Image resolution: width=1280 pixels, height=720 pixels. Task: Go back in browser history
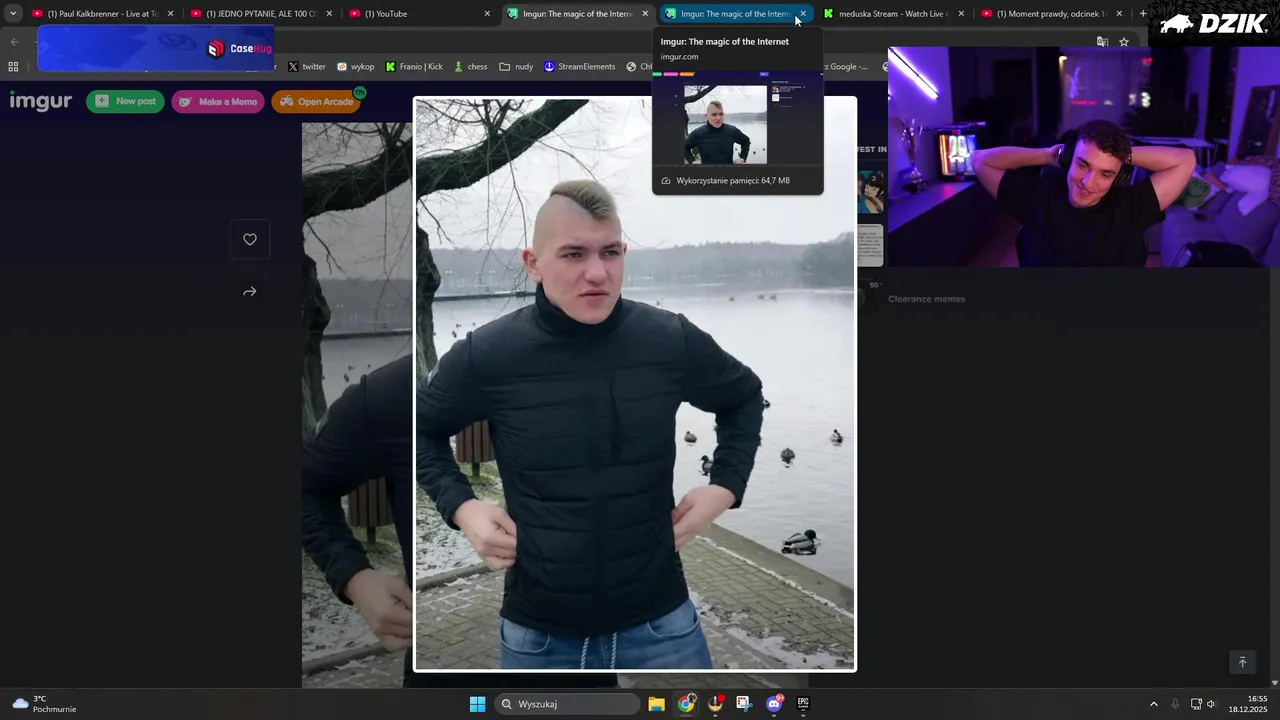pyautogui.click(x=14, y=42)
